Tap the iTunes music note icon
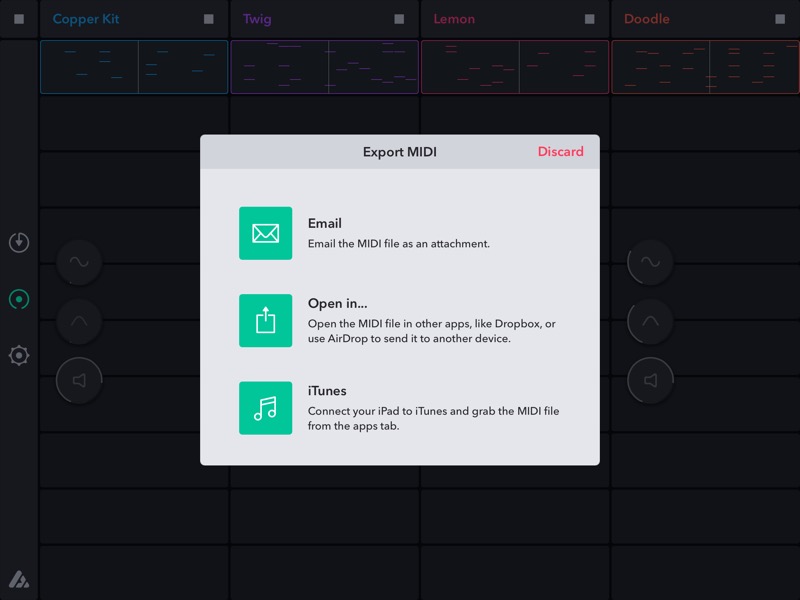 coord(265,408)
